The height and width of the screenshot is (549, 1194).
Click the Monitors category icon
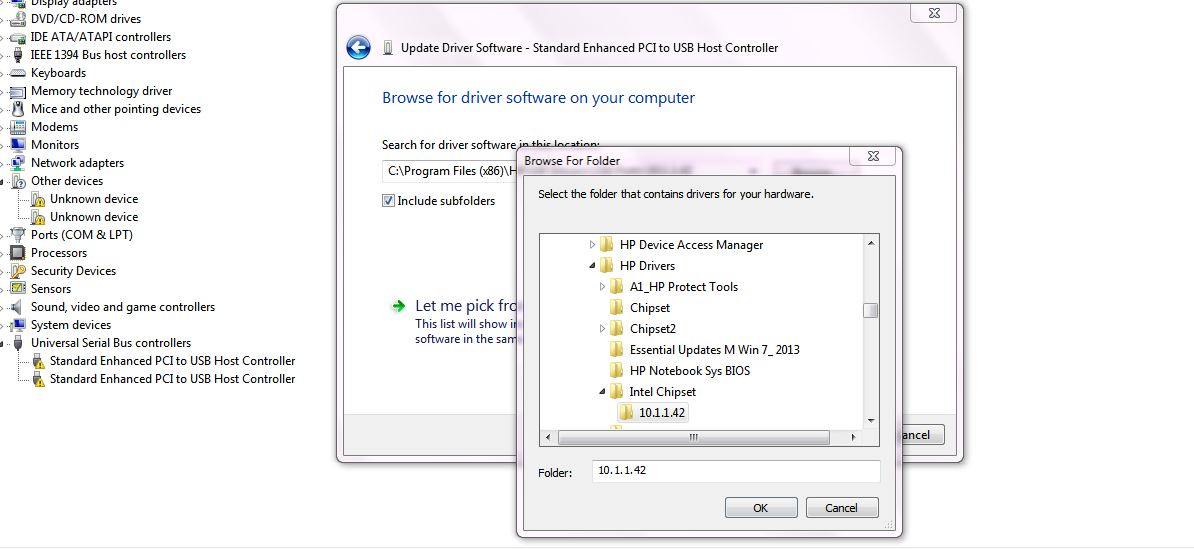click(x=18, y=145)
